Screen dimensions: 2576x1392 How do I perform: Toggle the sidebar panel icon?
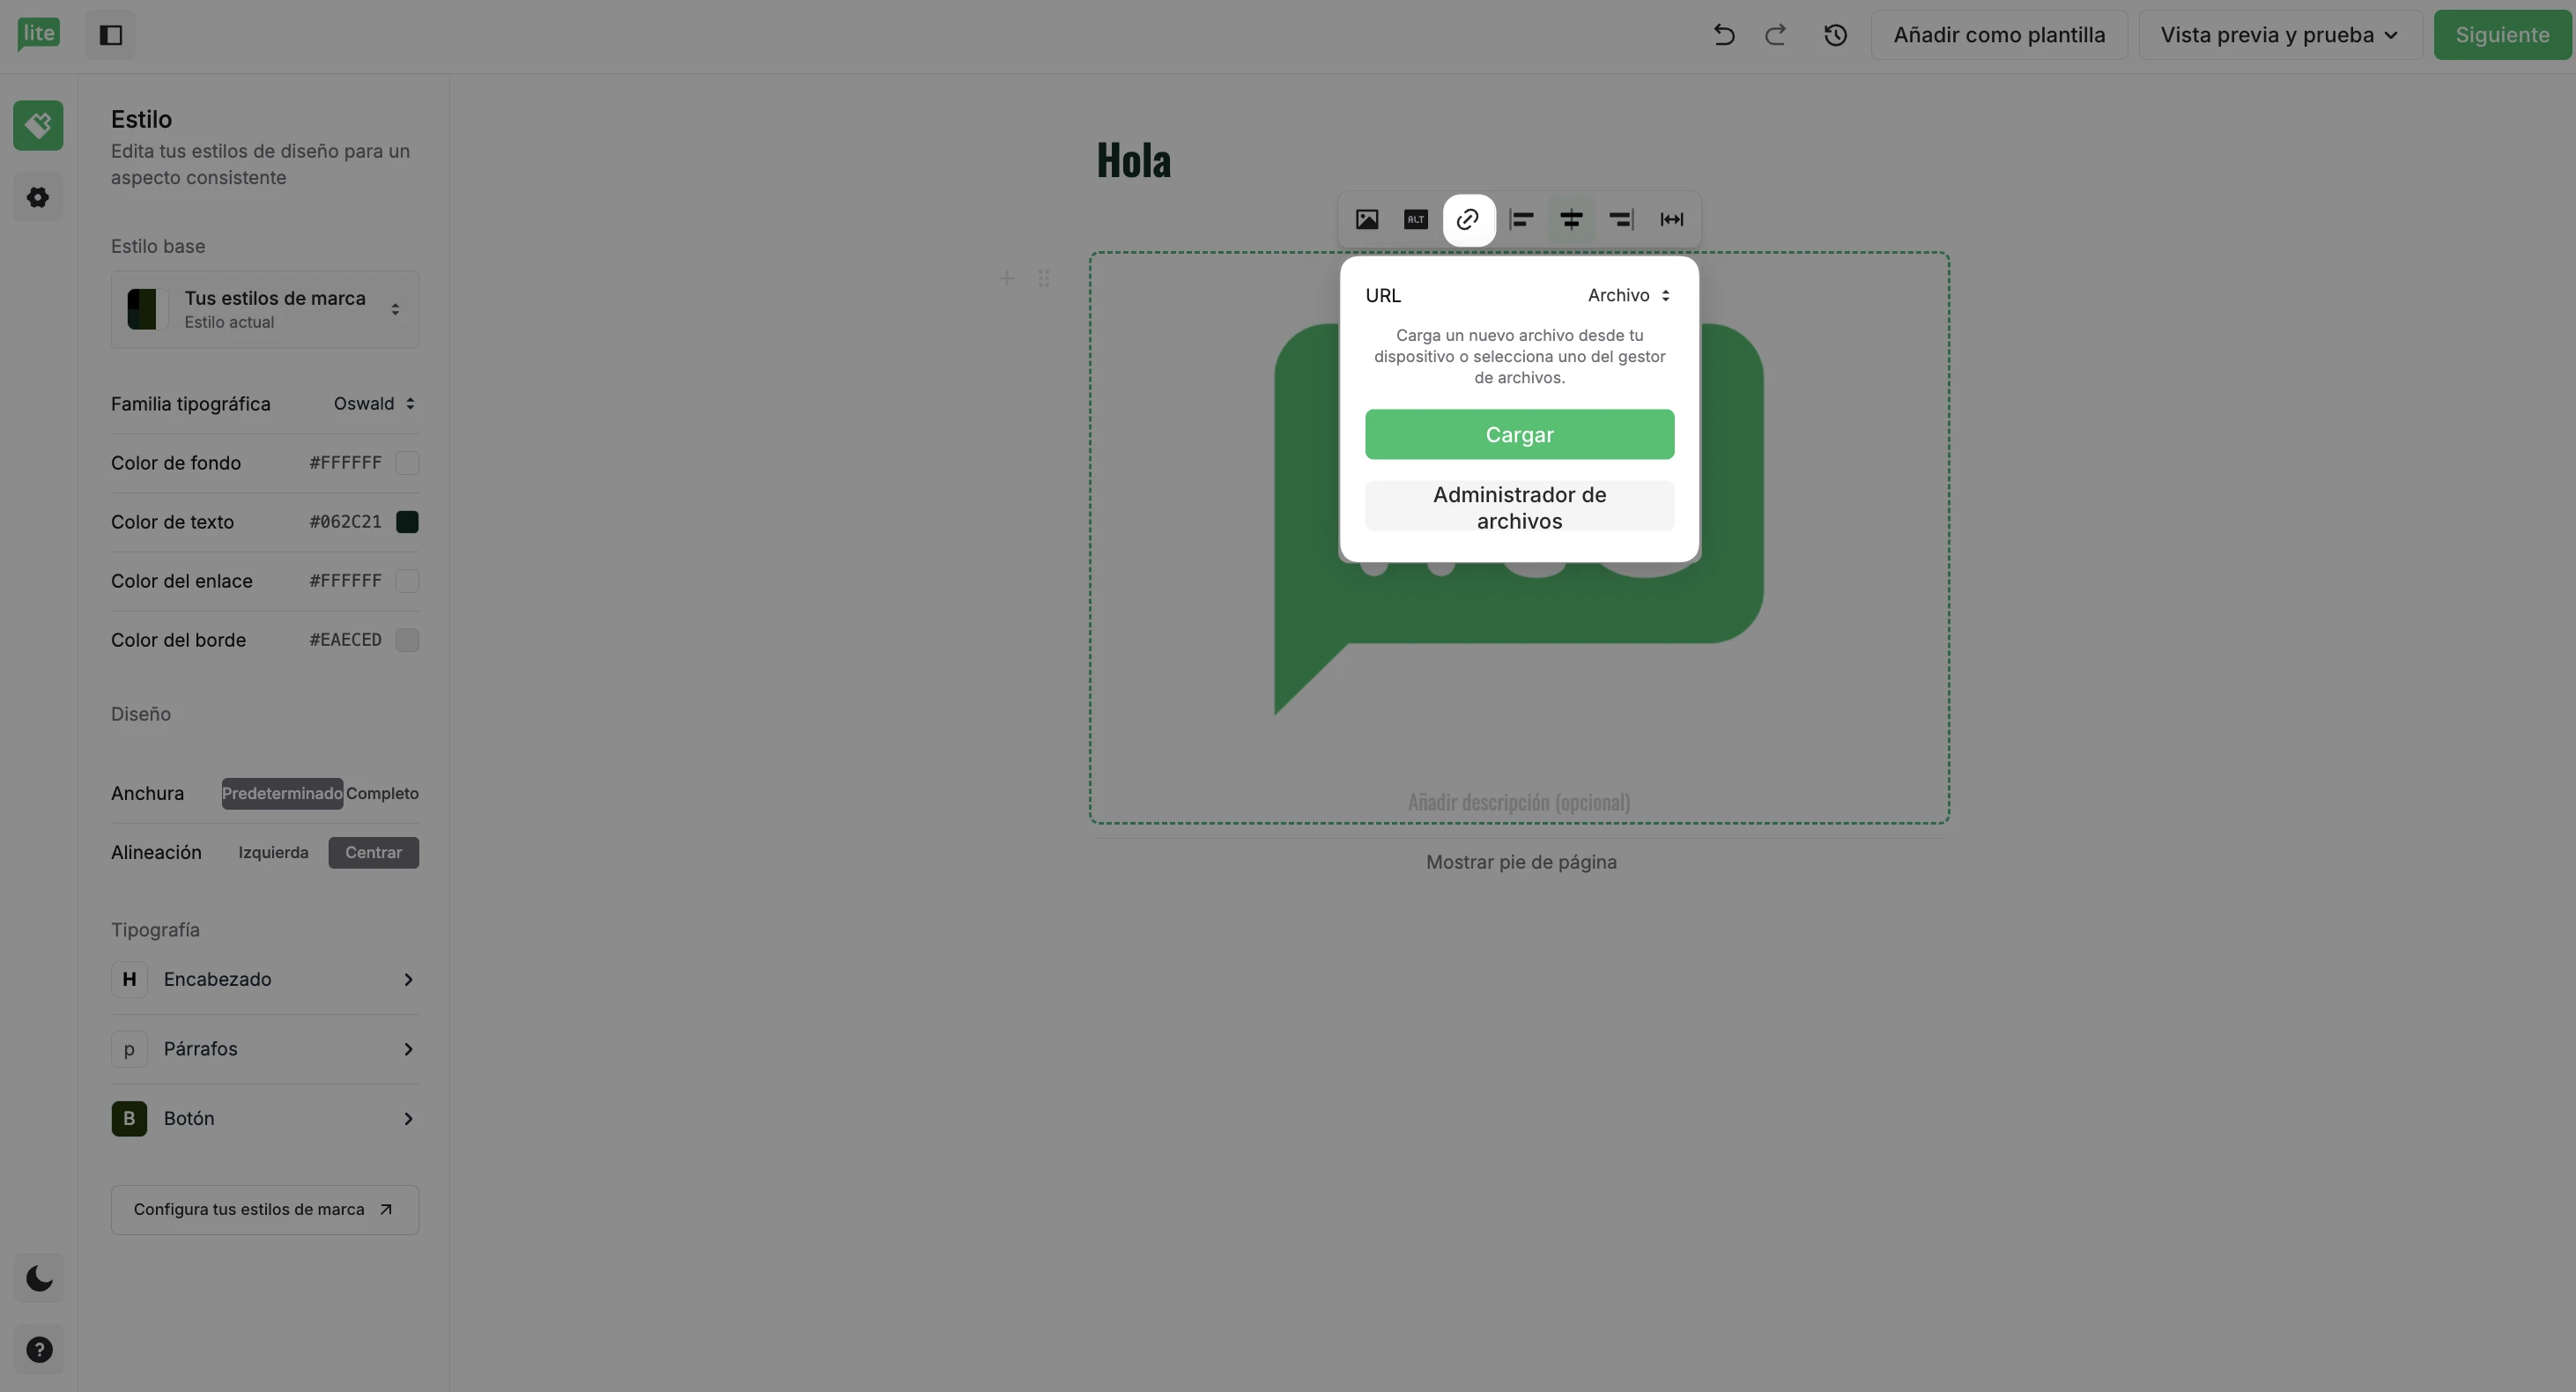110,35
